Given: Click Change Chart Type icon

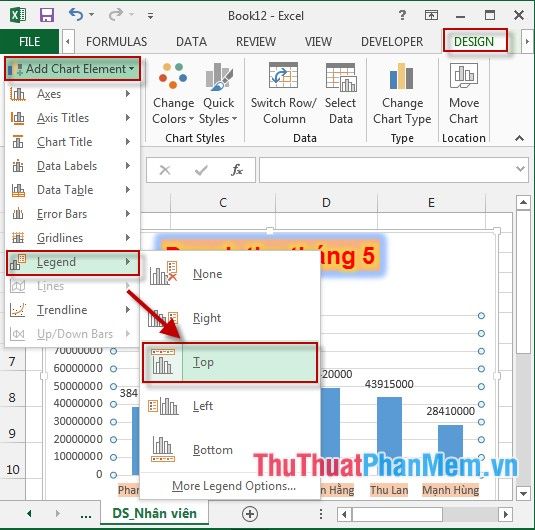Looking at the screenshot, I should pos(402,76).
